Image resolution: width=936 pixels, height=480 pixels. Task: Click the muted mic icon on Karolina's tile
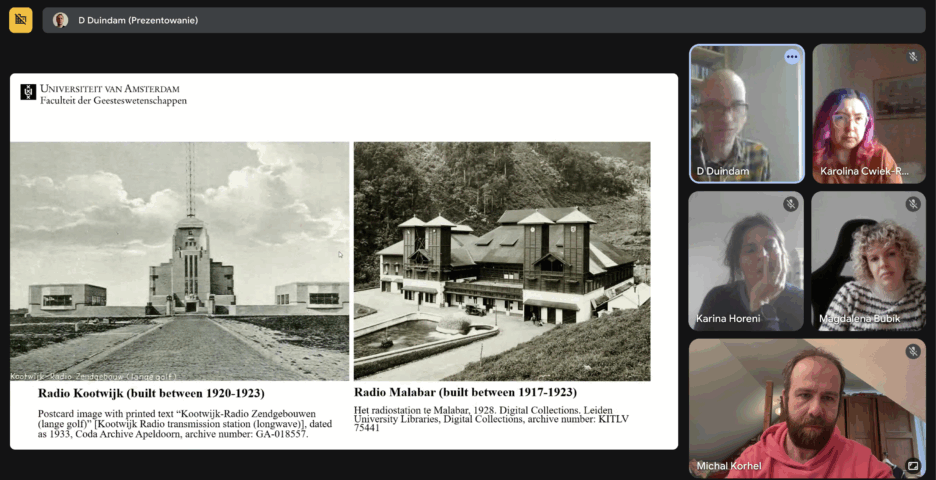[x=913, y=57]
